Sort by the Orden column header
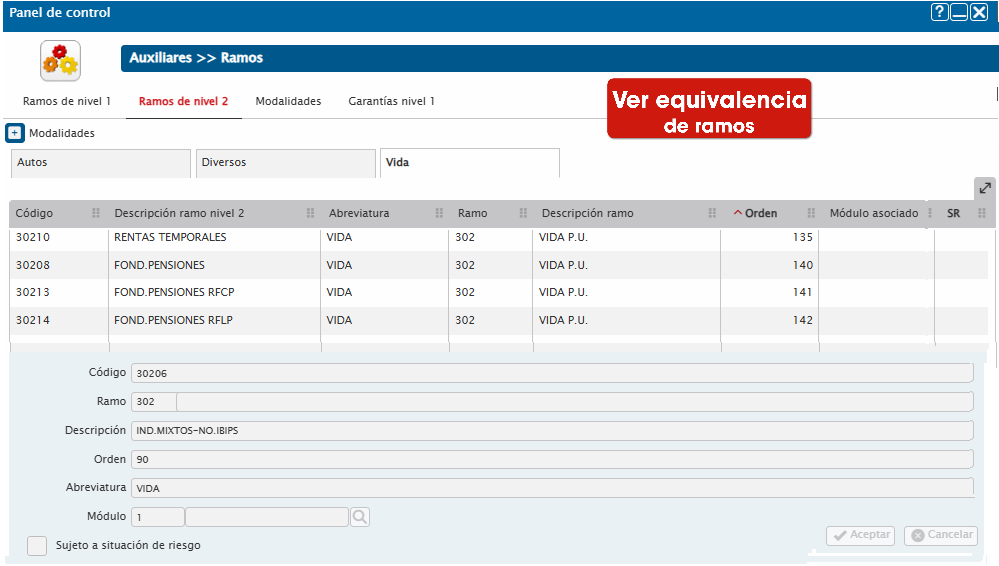Screen dimensions: 999x566 [761, 214]
